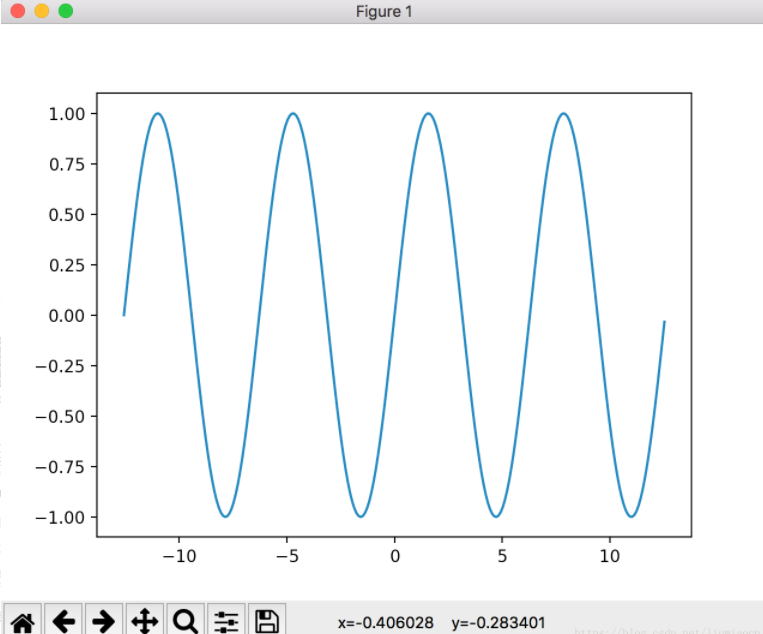
Task: Open the Configure subplots settings
Action: coord(226,621)
